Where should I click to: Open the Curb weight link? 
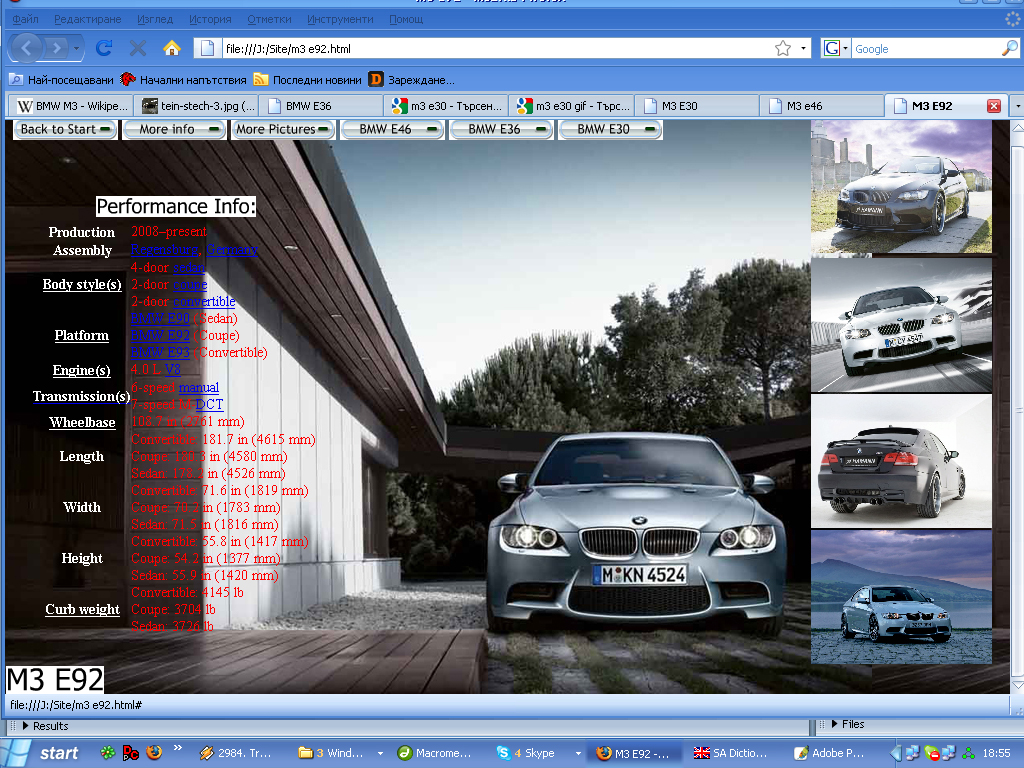pos(82,609)
